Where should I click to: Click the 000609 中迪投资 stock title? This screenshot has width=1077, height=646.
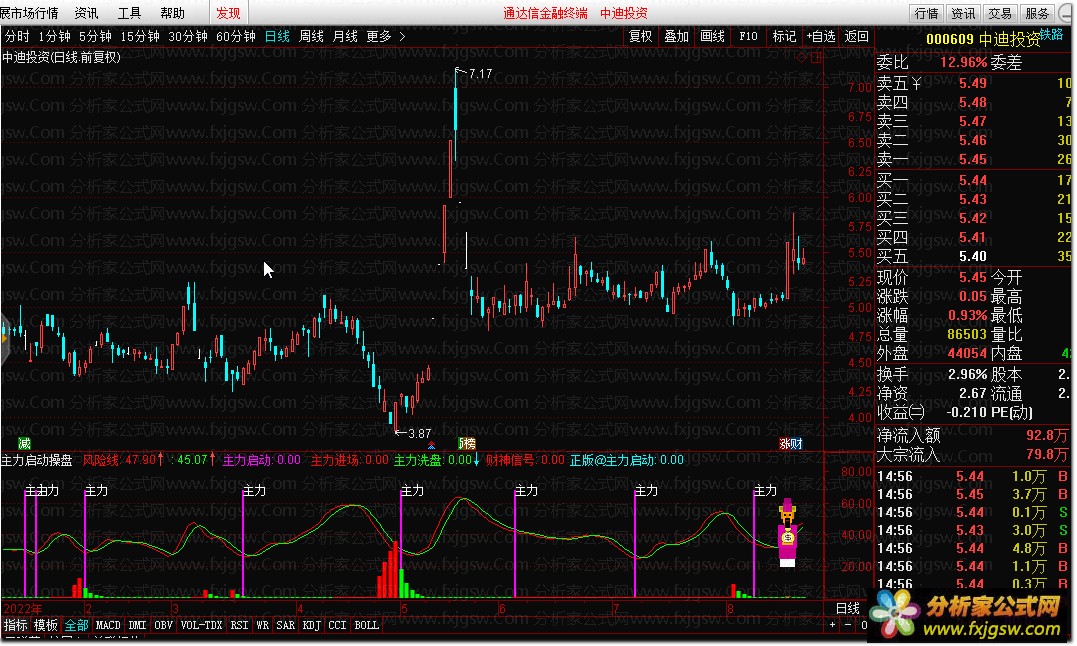[984, 39]
